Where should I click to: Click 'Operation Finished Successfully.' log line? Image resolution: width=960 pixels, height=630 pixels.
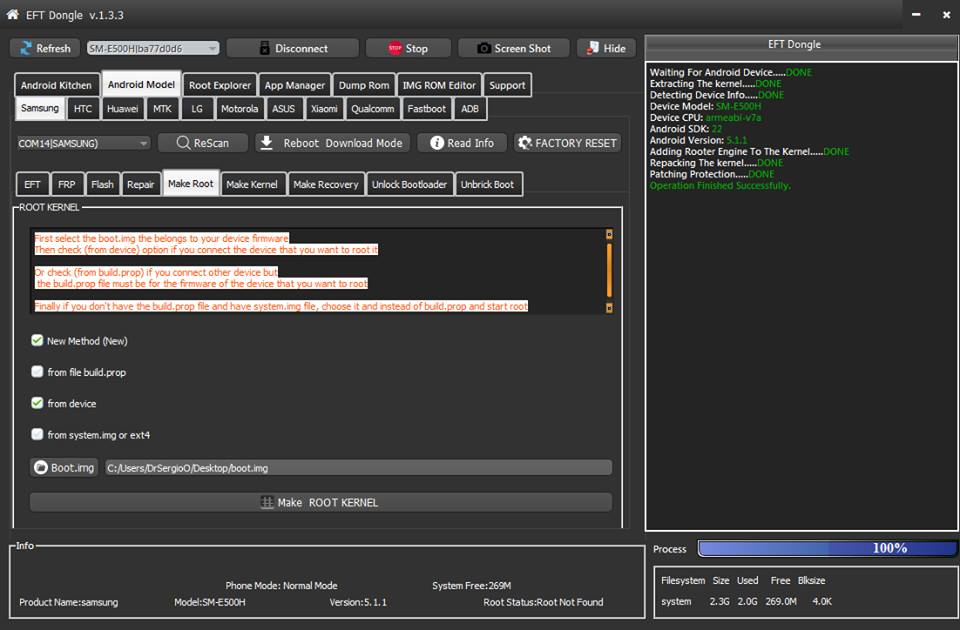(x=720, y=186)
